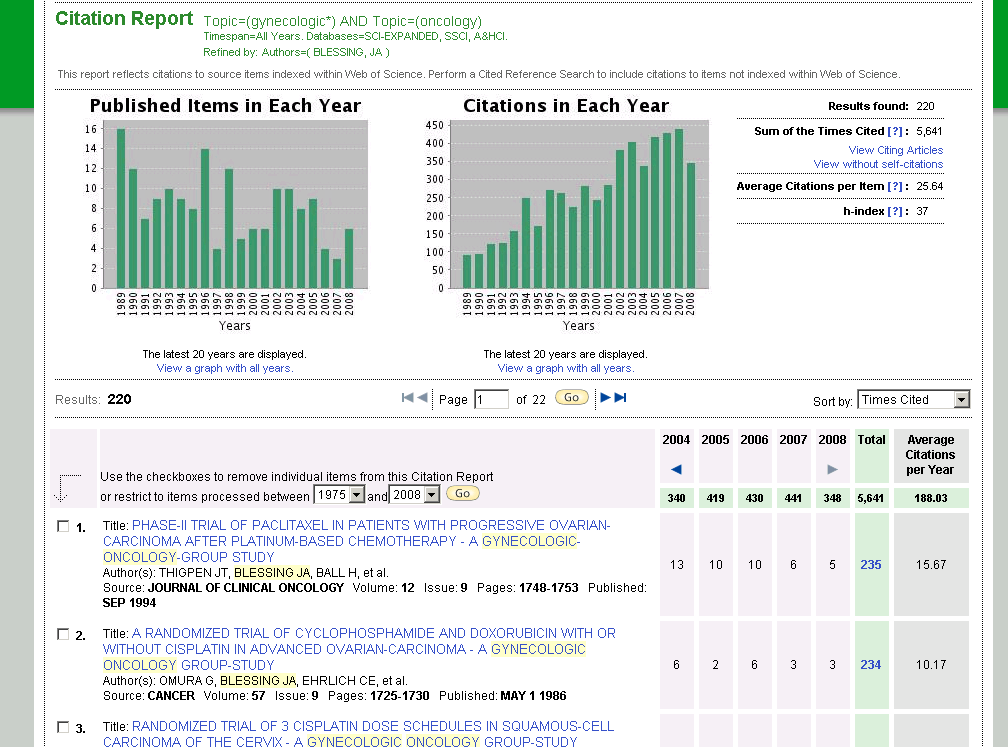Check the box for item 3
Viewport: 1008px width, 747px height.
[x=63, y=727]
